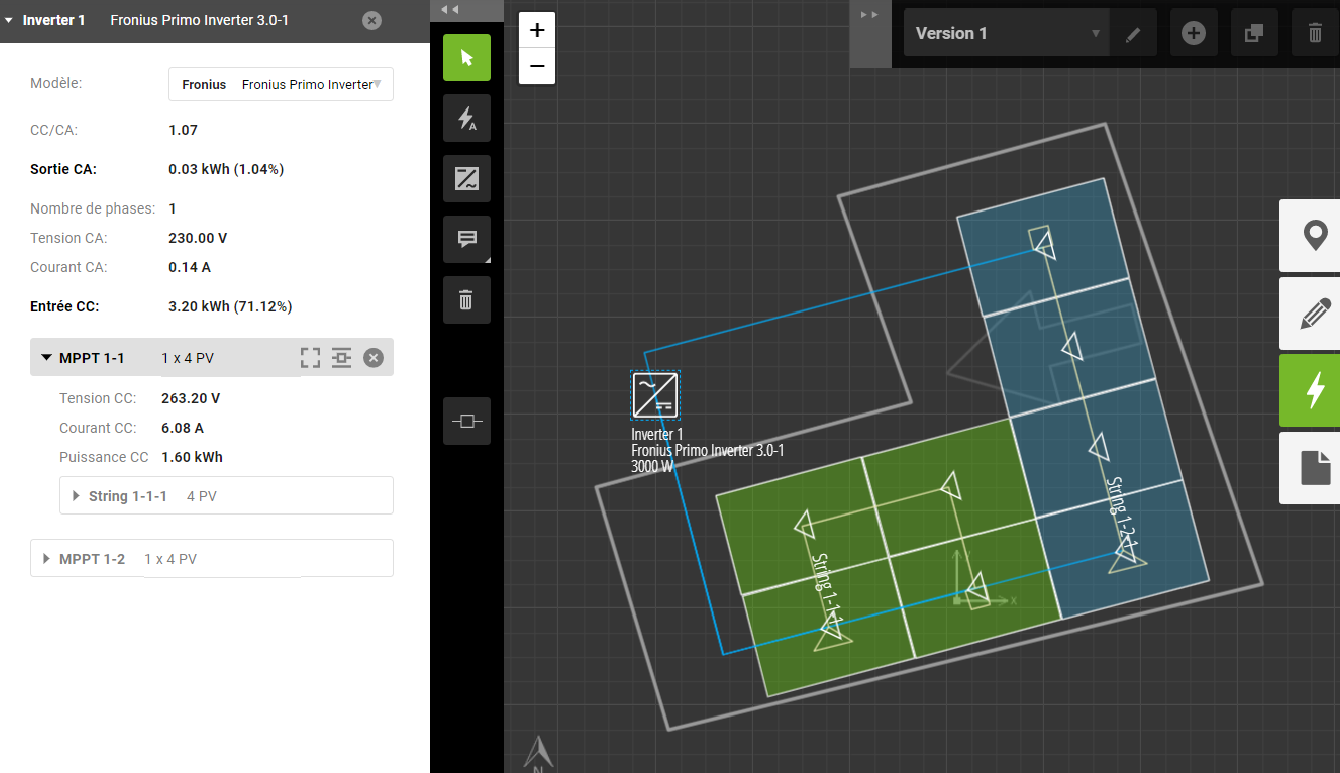Select the component connector tool
This screenshot has width=1340, height=773.
click(467, 421)
